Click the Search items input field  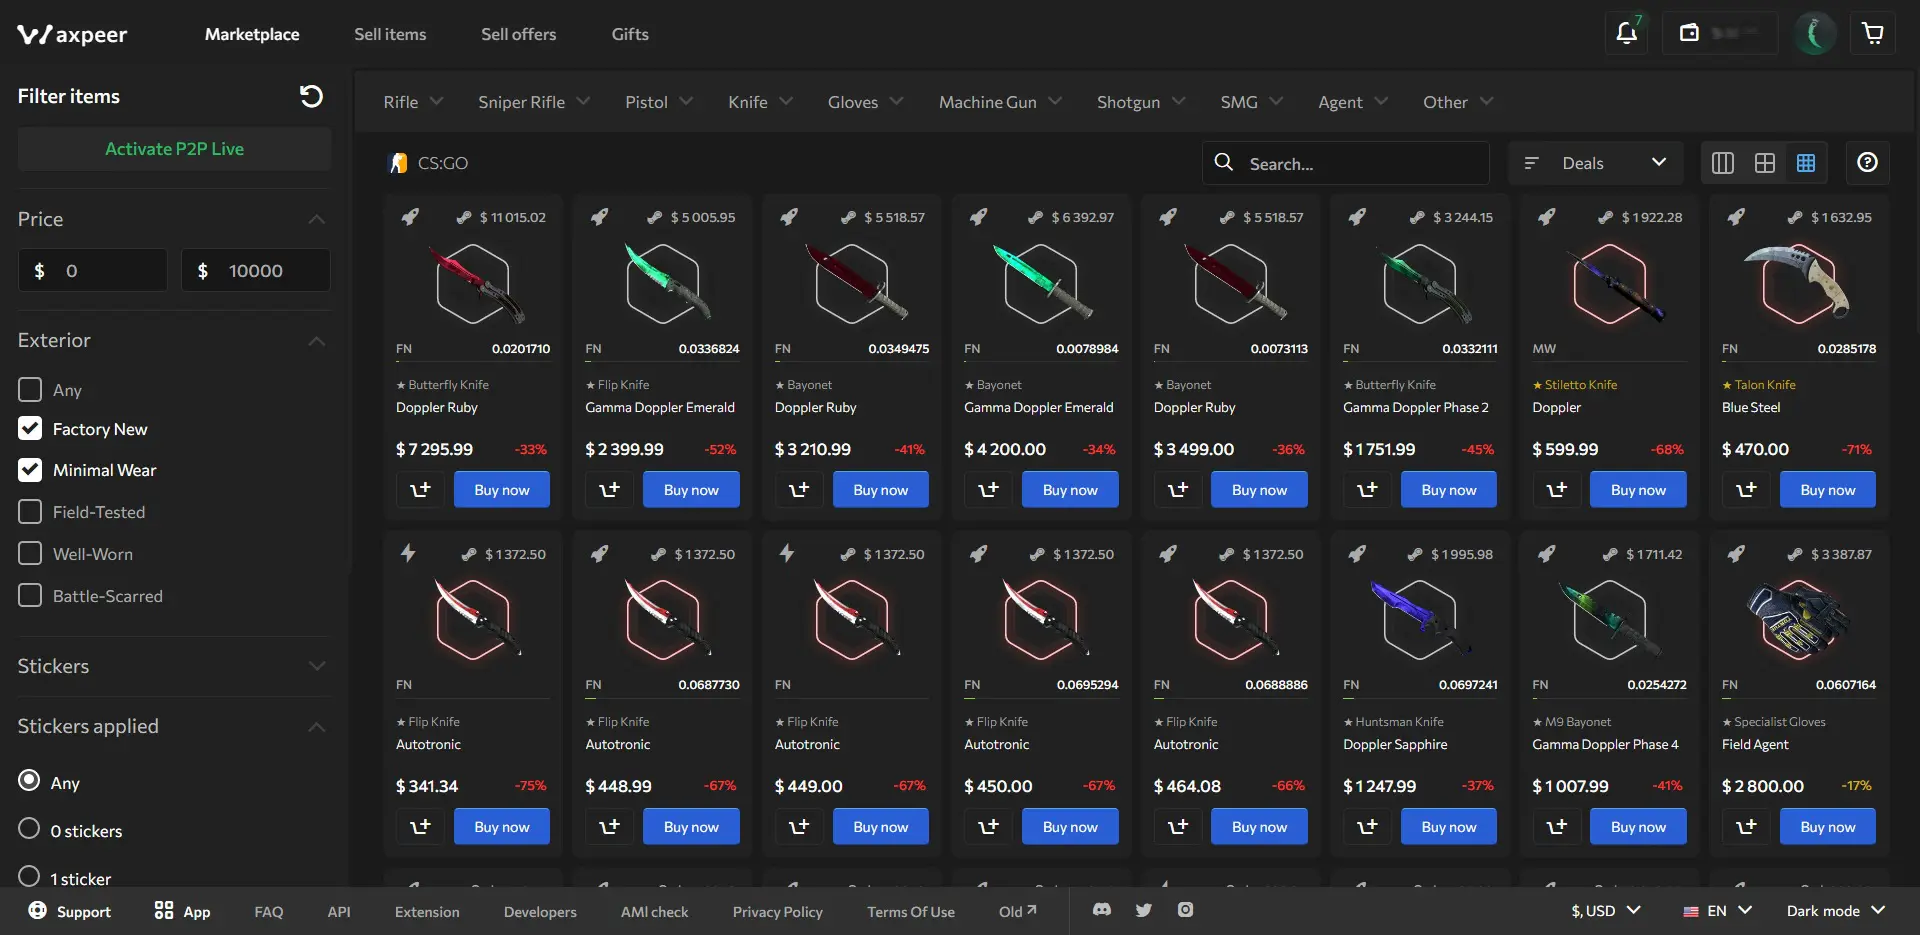(1345, 163)
